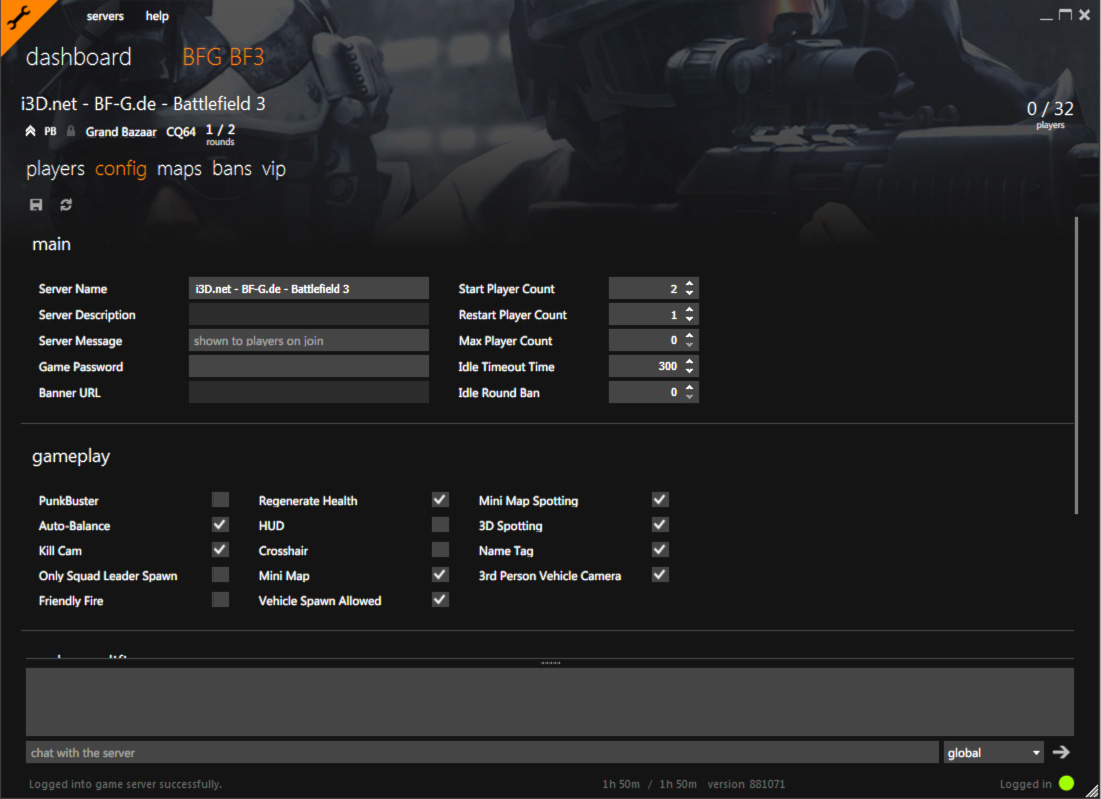Open the servers menu

(105, 15)
